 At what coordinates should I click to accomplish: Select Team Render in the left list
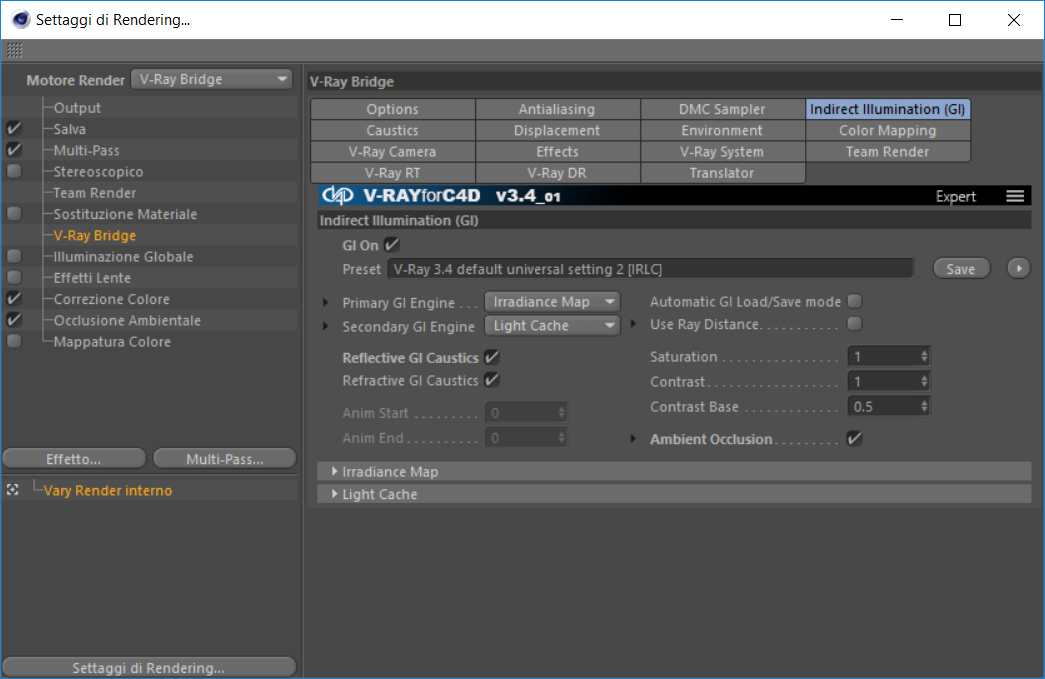tap(95, 193)
